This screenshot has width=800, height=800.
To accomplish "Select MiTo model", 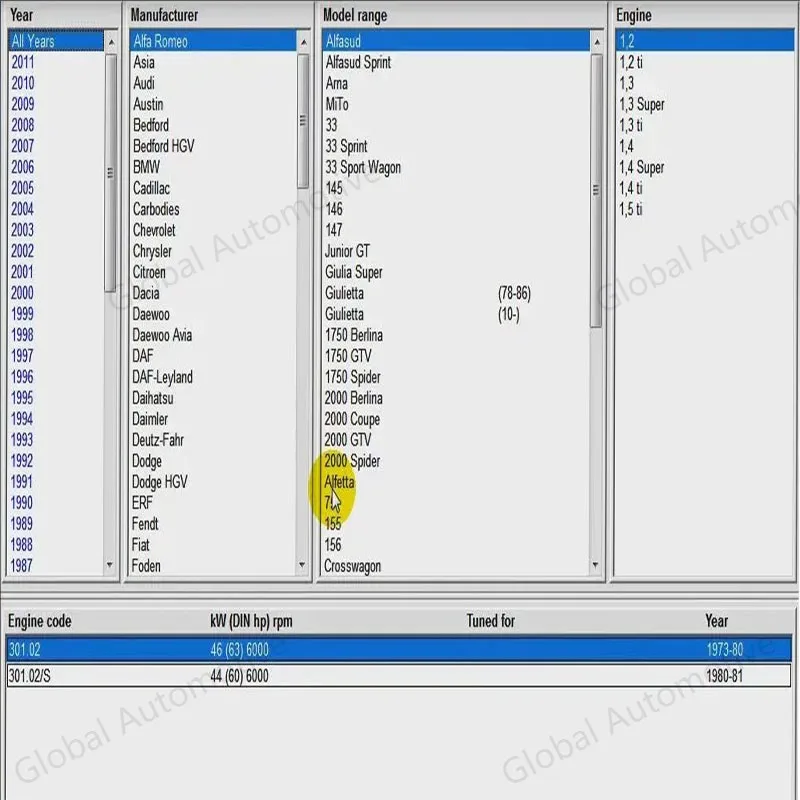I will click(x=337, y=104).
